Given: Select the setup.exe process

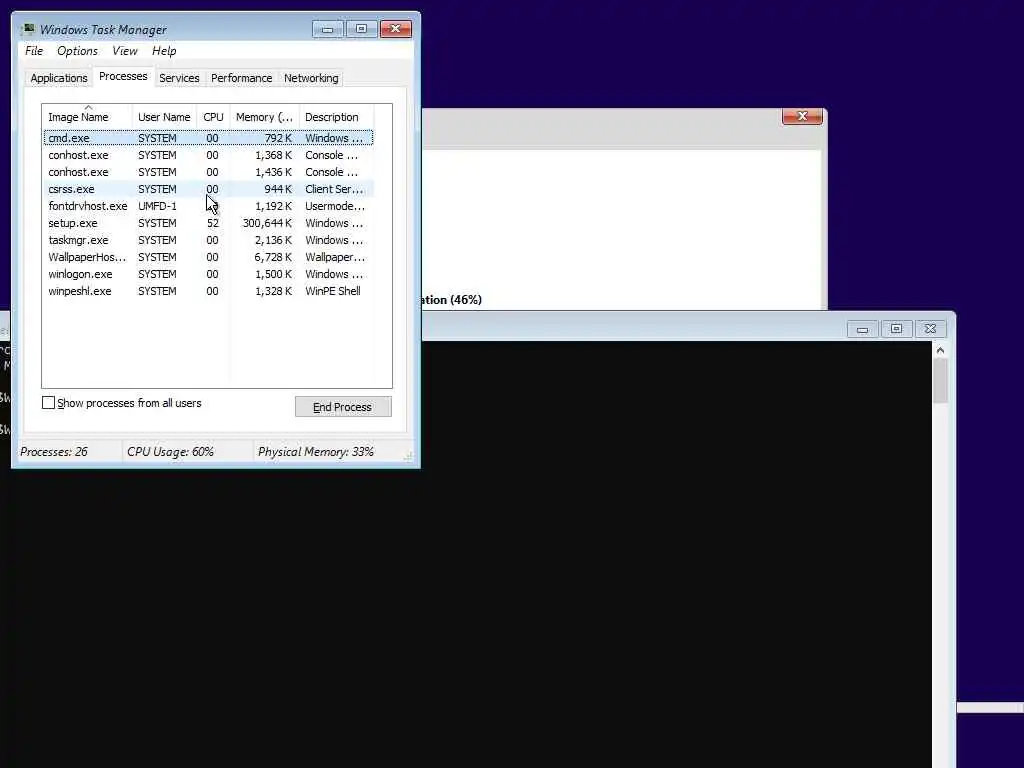Looking at the screenshot, I should pyautogui.click(x=208, y=223).
